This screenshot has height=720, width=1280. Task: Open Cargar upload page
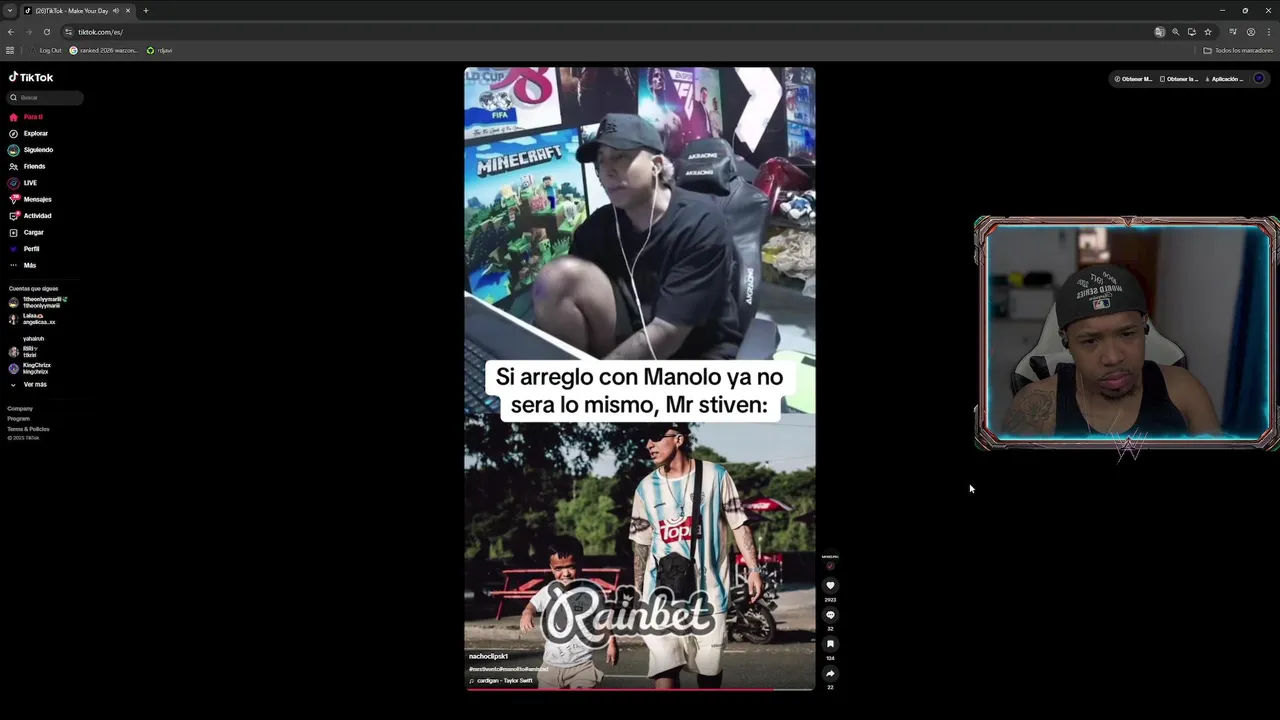27,232
